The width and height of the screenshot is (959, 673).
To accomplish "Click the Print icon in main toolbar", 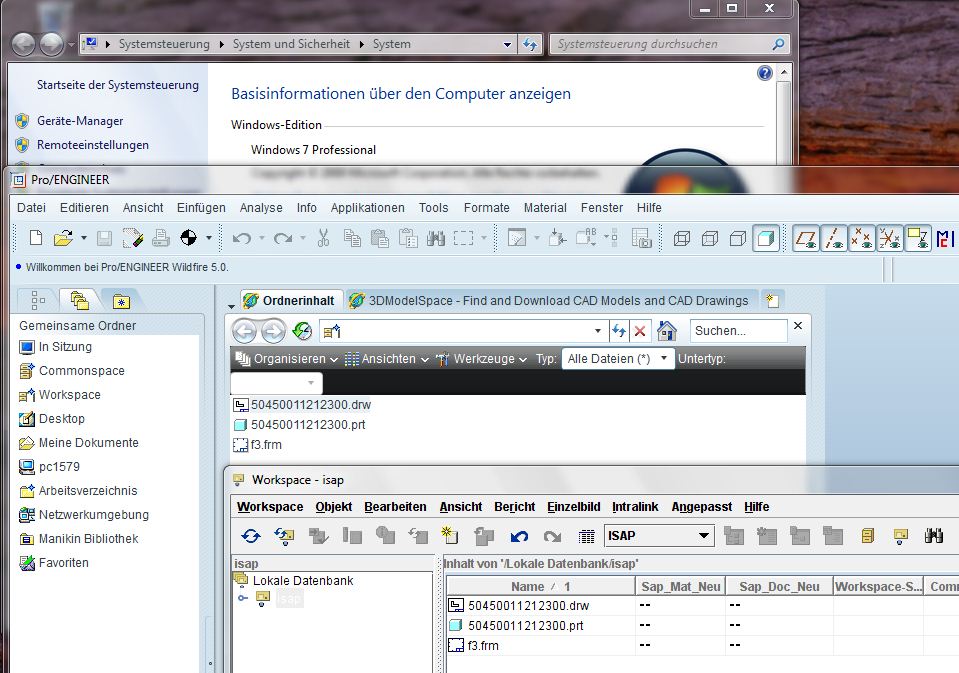I will [x=161, y=238].
